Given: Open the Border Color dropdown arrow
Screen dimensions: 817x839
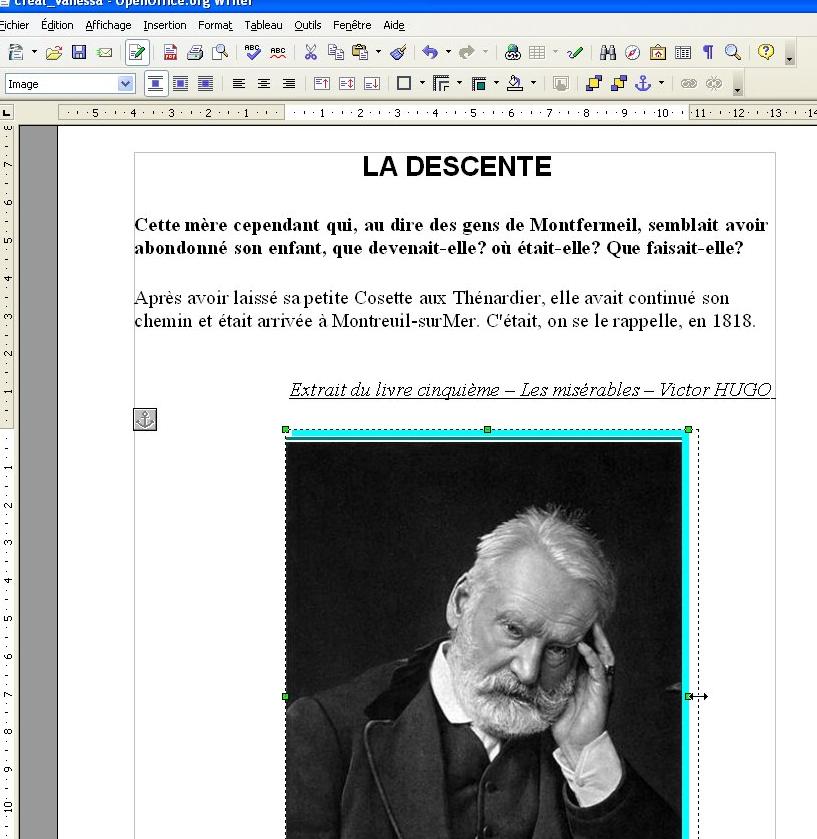Looking at the screenshot, I should (x=497, y=83).
